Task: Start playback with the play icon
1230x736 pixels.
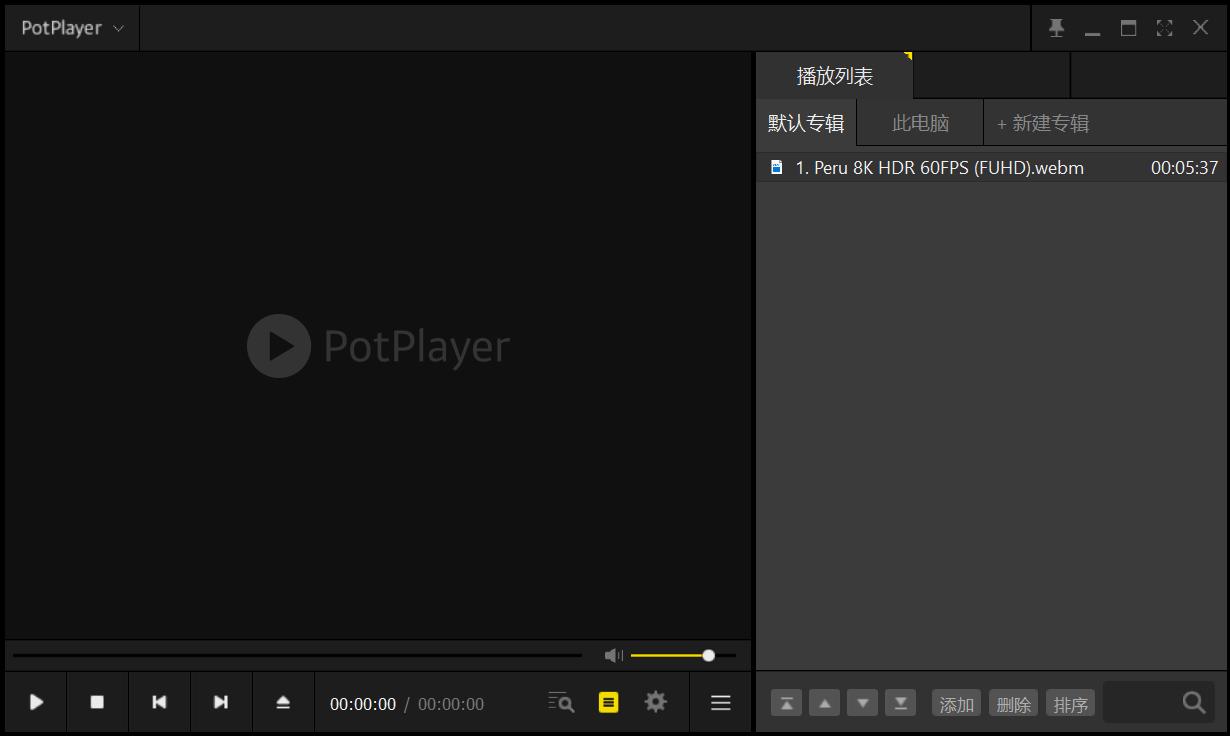Action: [37, 702]
